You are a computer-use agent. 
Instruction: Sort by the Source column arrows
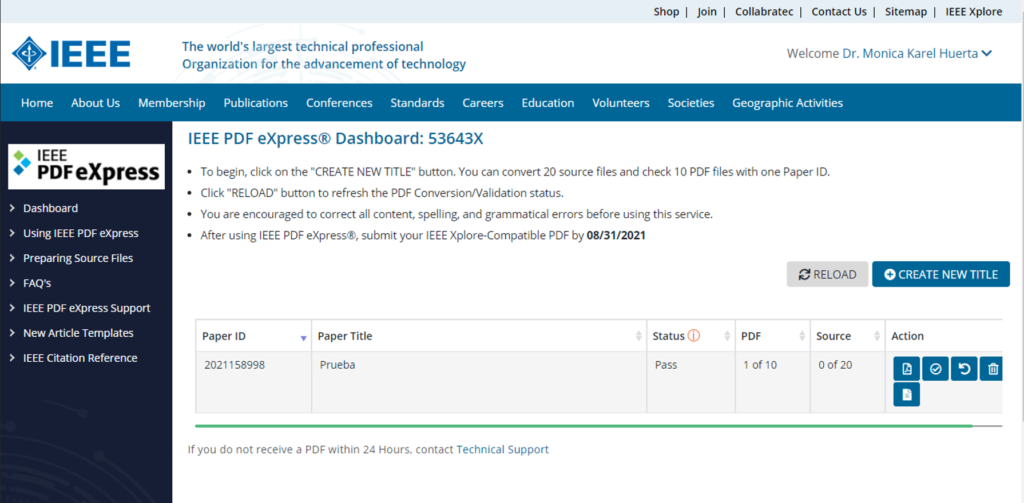click(x=877, y=336)
